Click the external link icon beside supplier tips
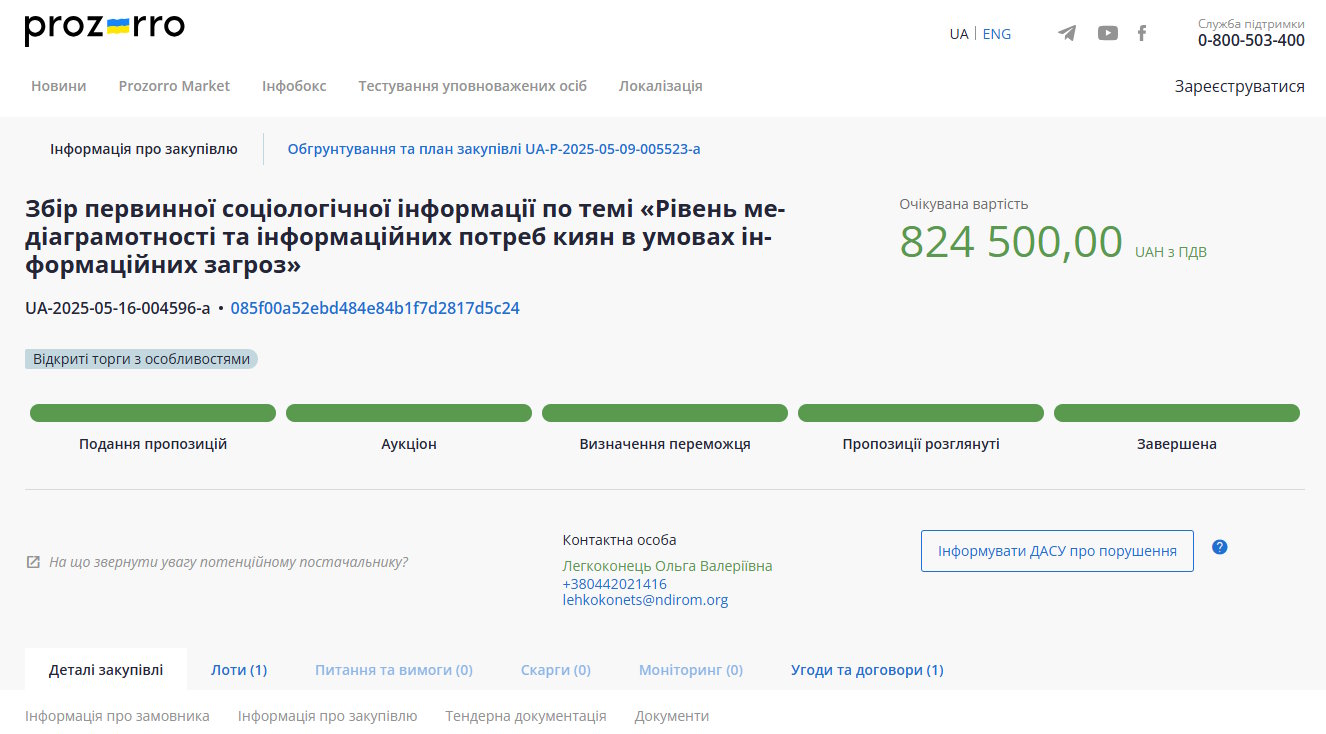Image resolution: width=1326 pixels, height=734 pixels. coord(33,562)
